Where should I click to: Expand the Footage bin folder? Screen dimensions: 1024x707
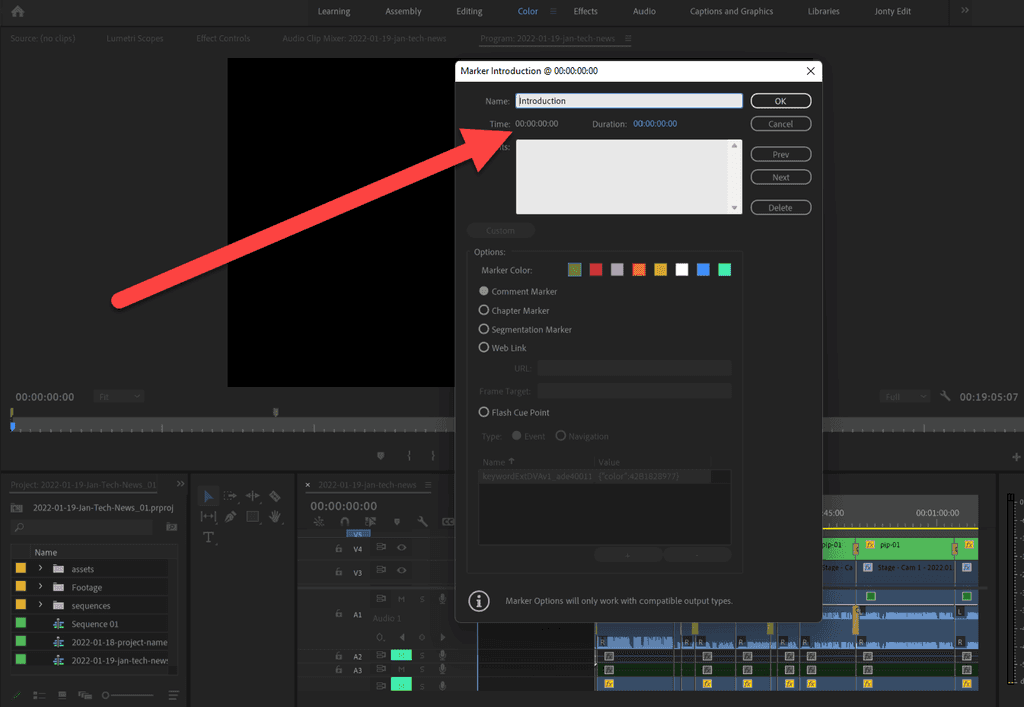click(x=40, y=587)
